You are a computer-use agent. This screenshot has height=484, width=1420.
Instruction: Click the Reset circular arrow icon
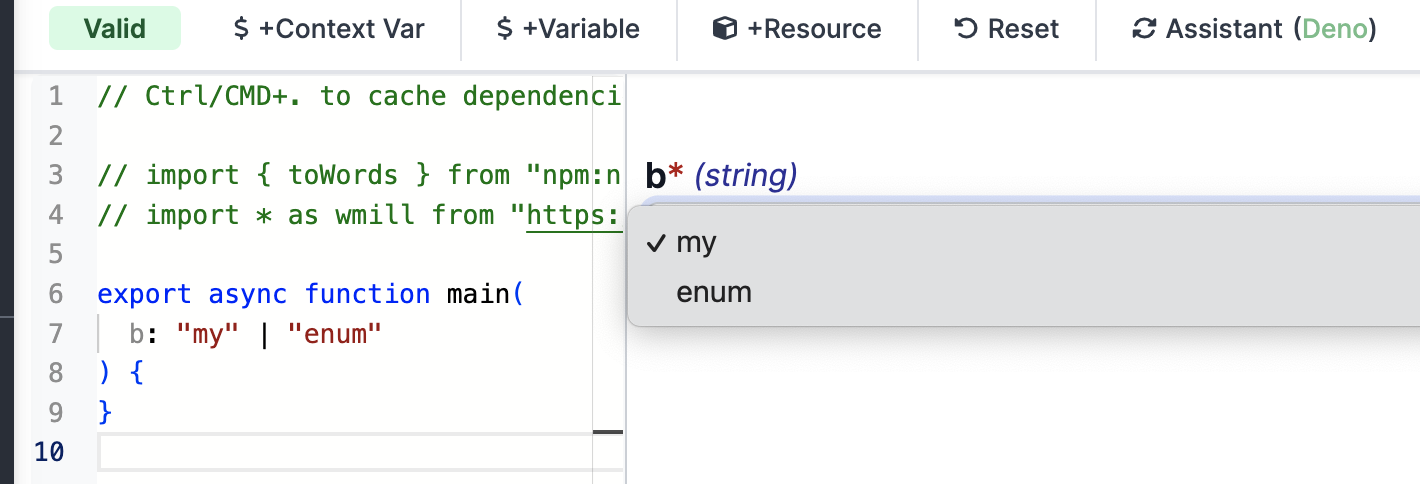[x=966, y=29]
